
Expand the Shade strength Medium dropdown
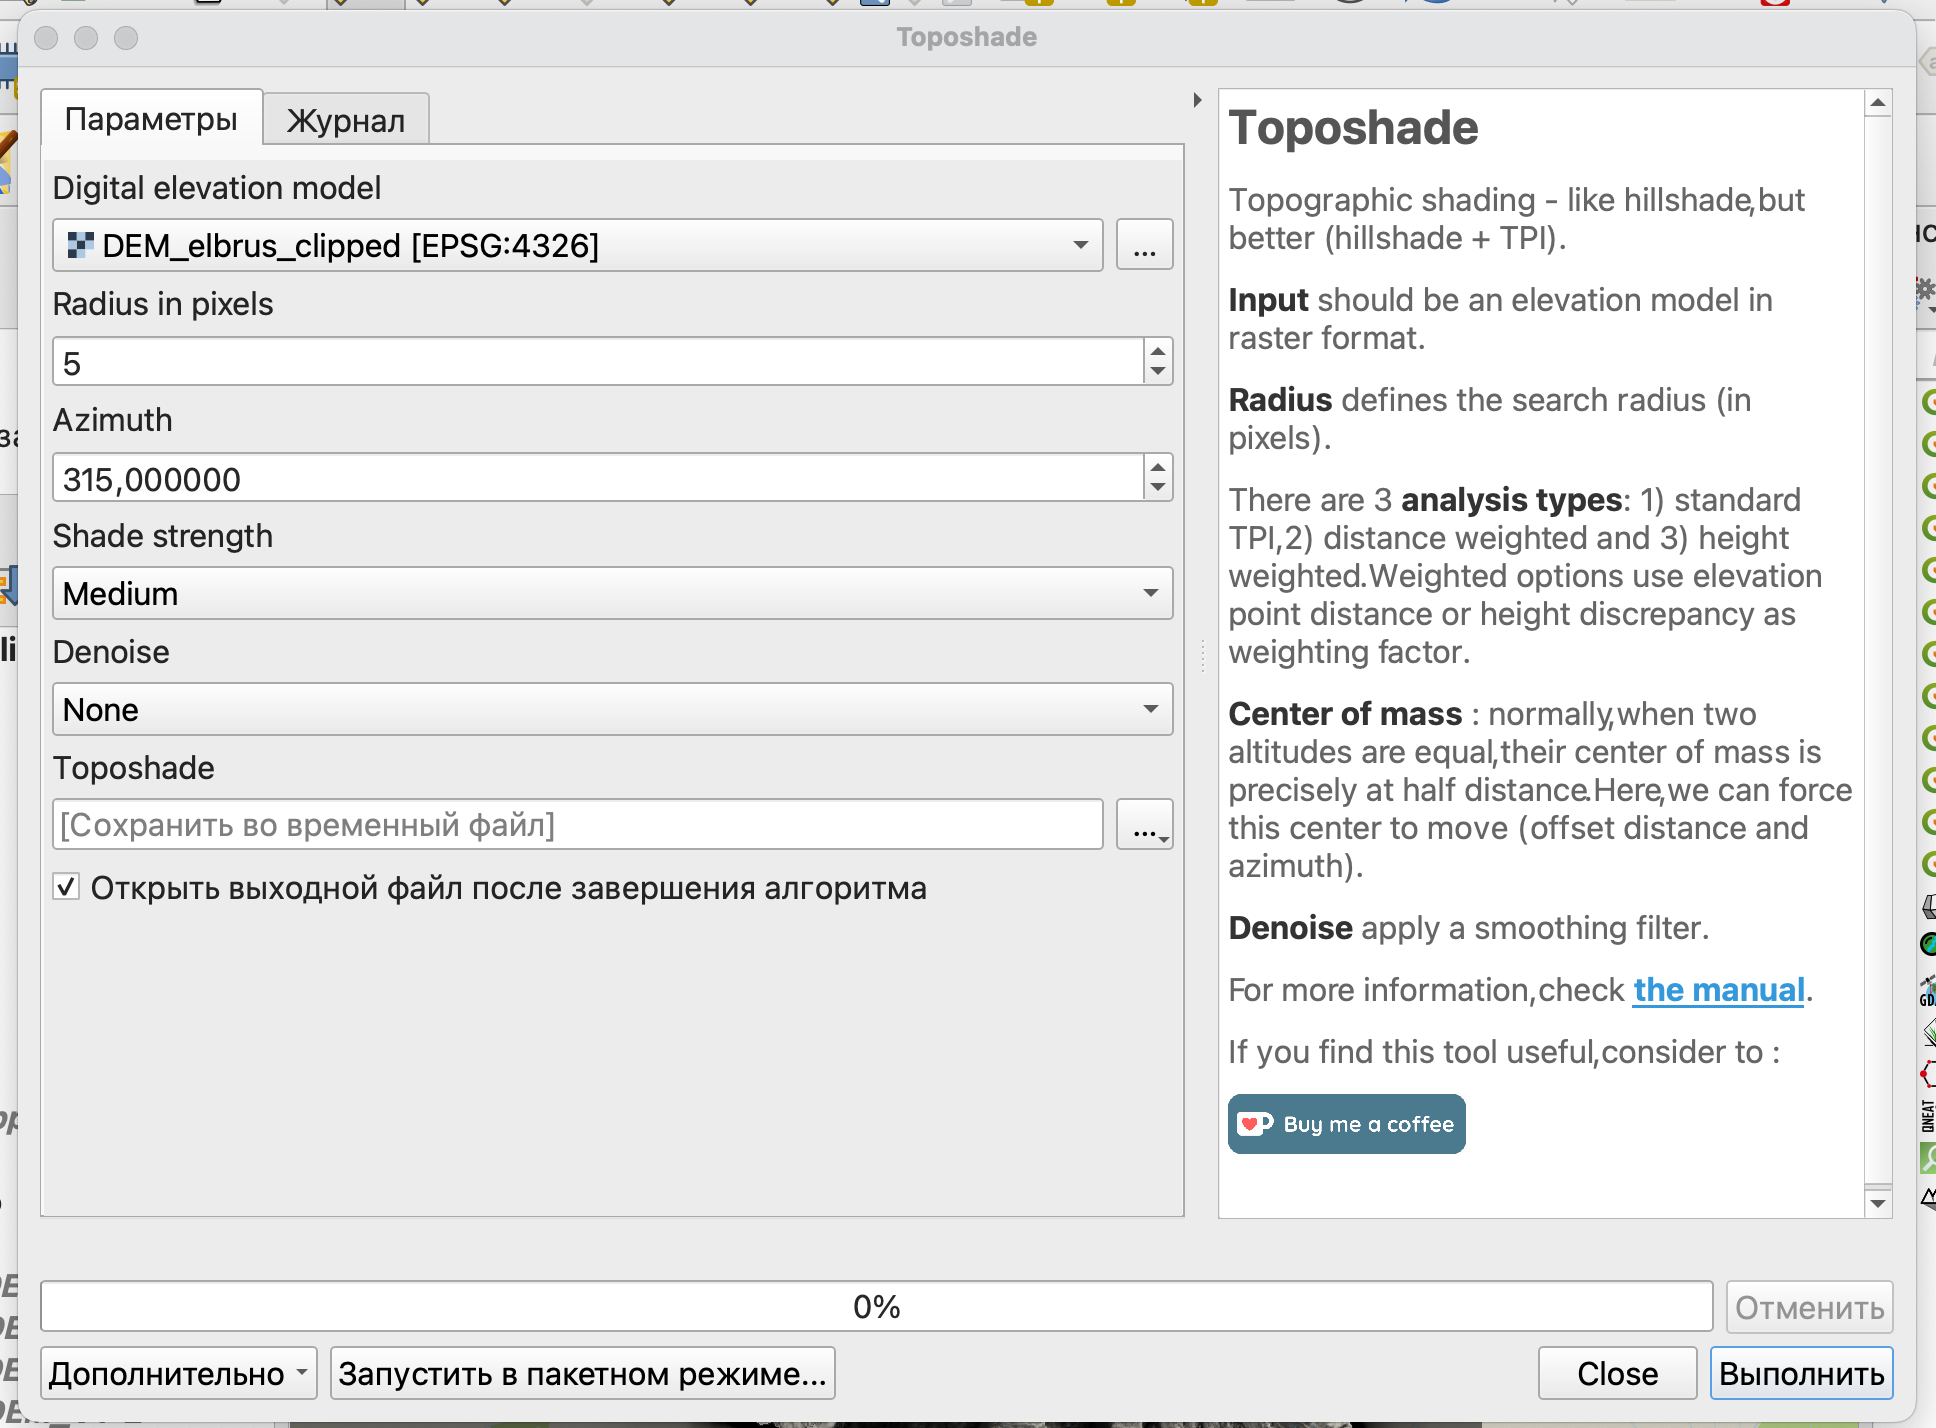pos(612,594)
